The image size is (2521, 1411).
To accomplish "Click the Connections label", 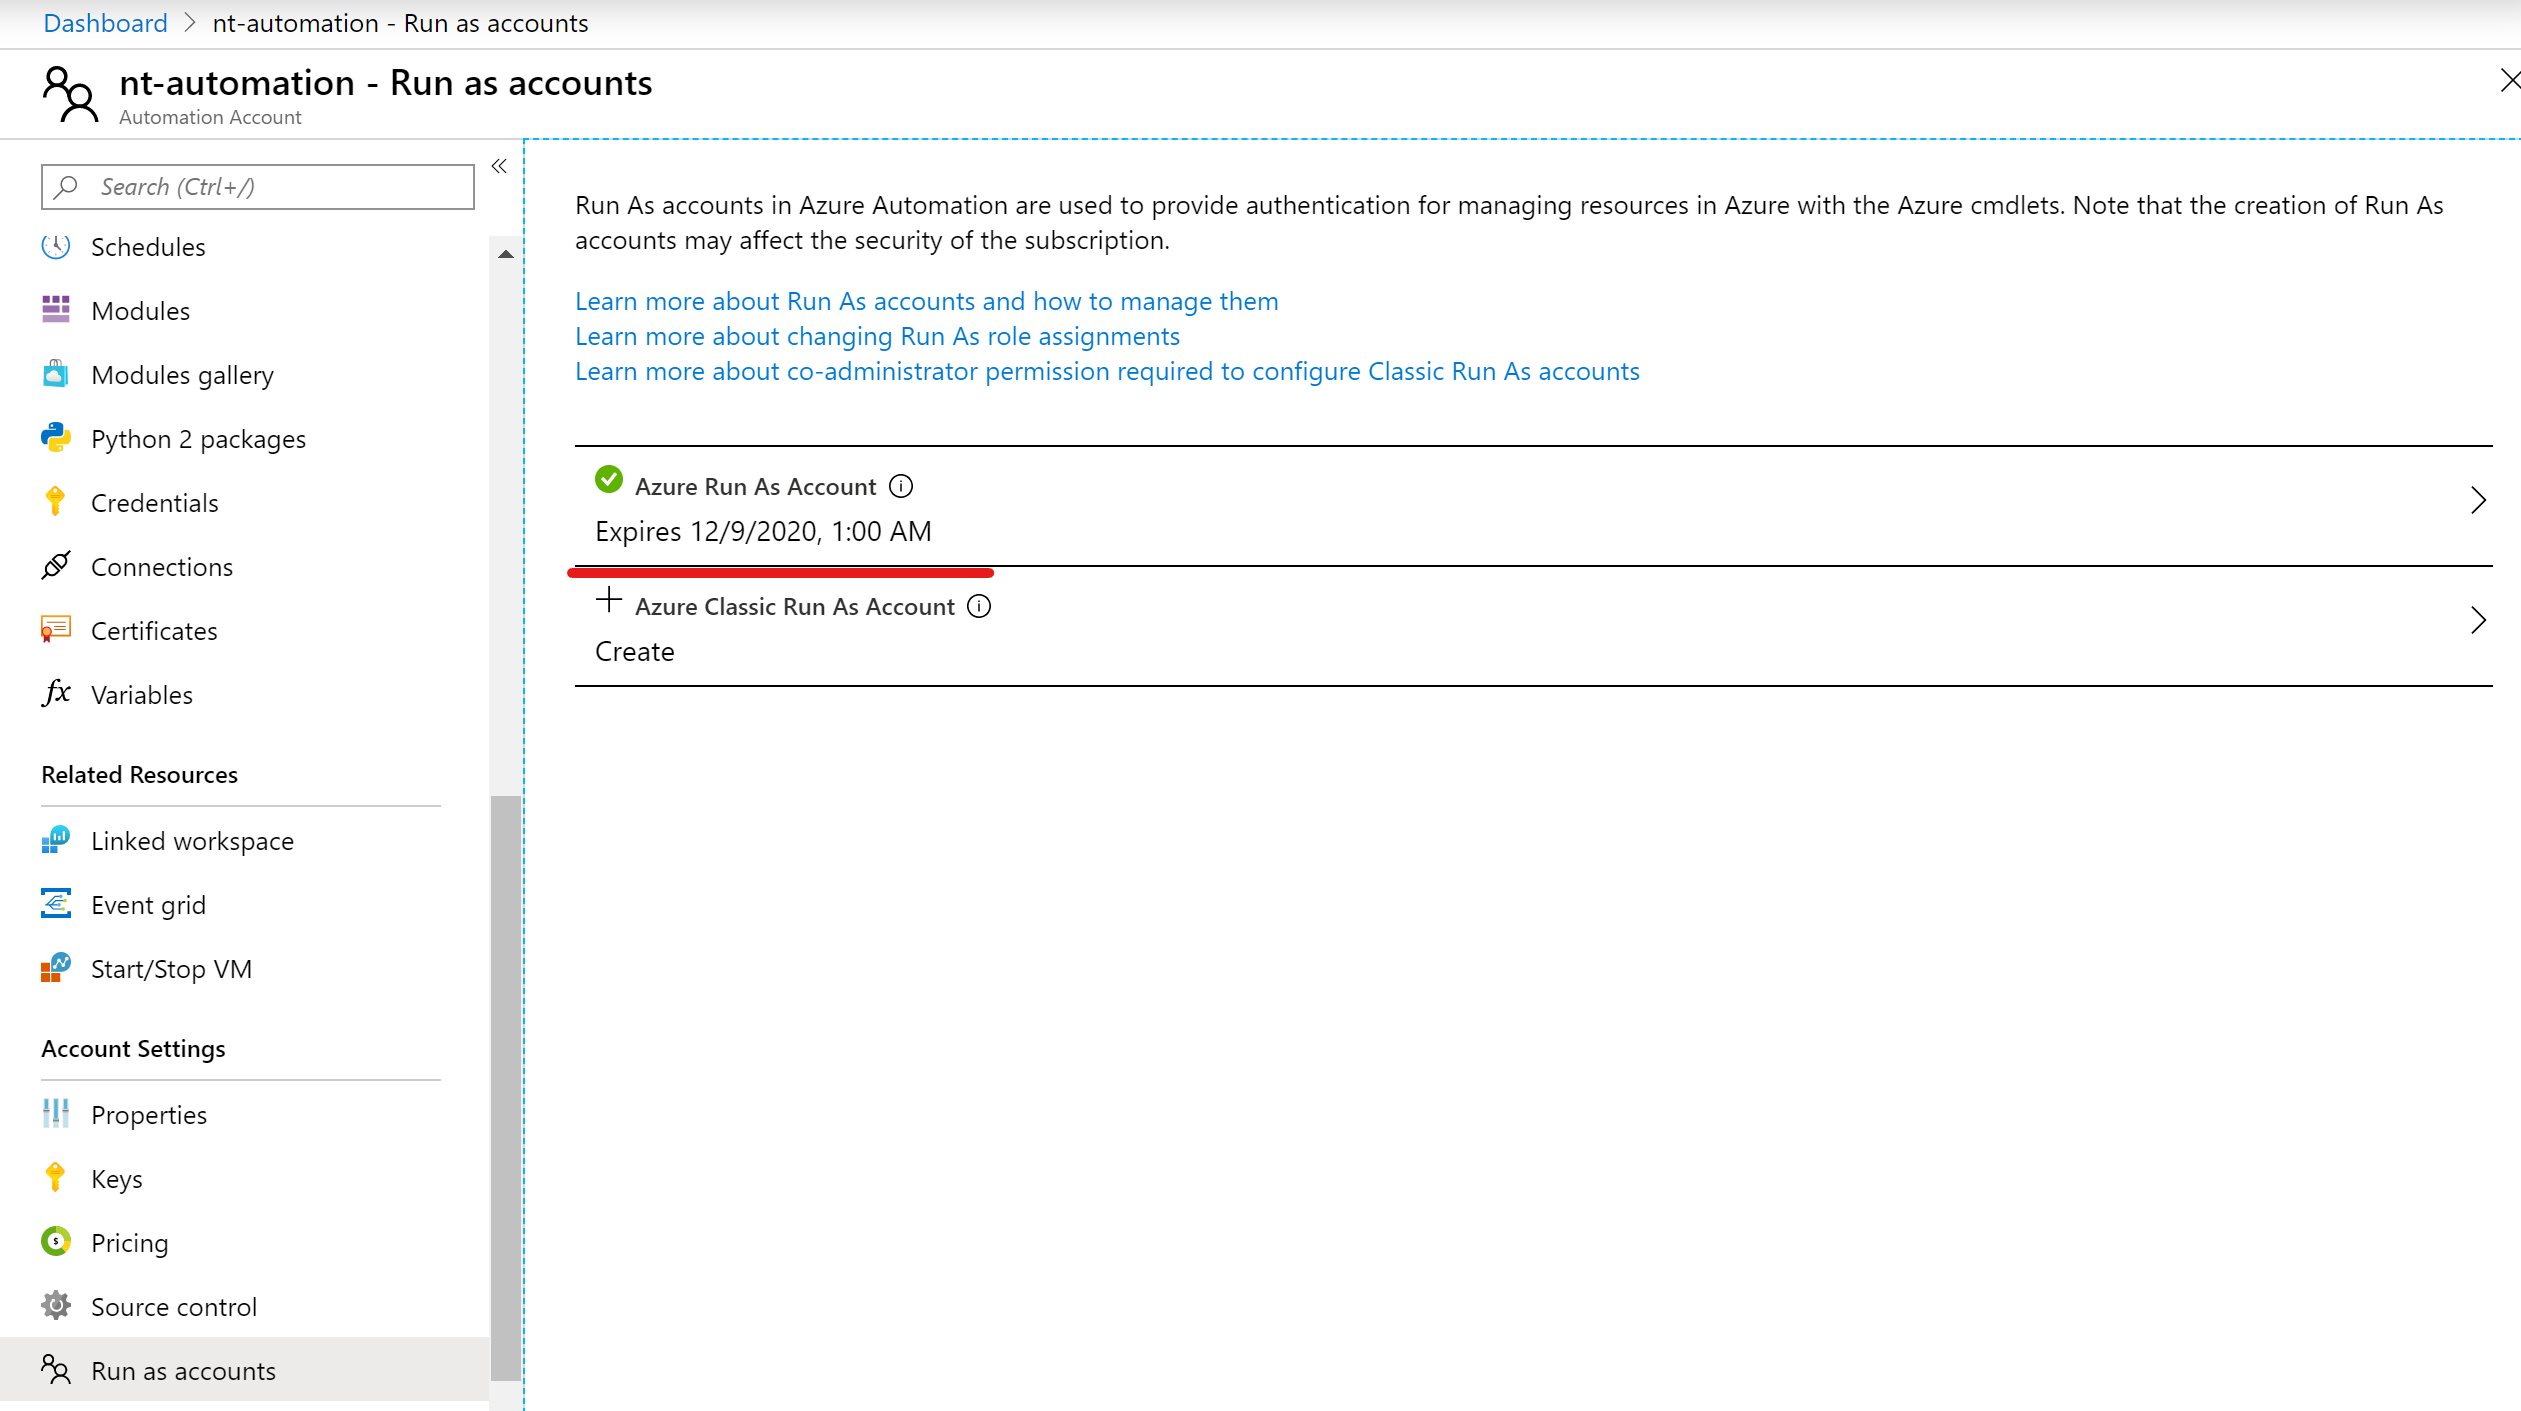I will pos(162,567).
